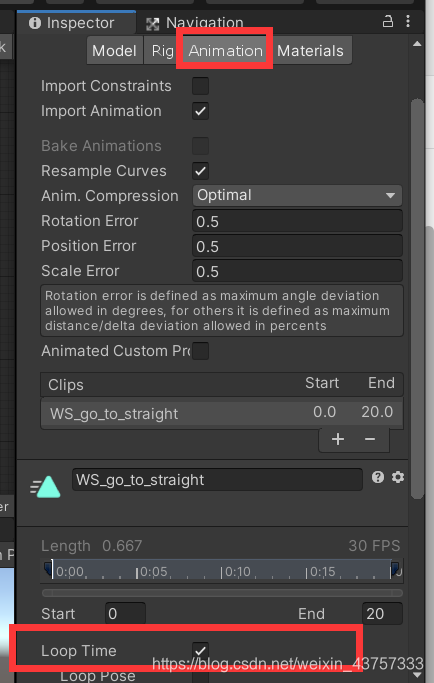
Task: Disable the Resample Curves checkbox
Action: [x=200, y=171]
